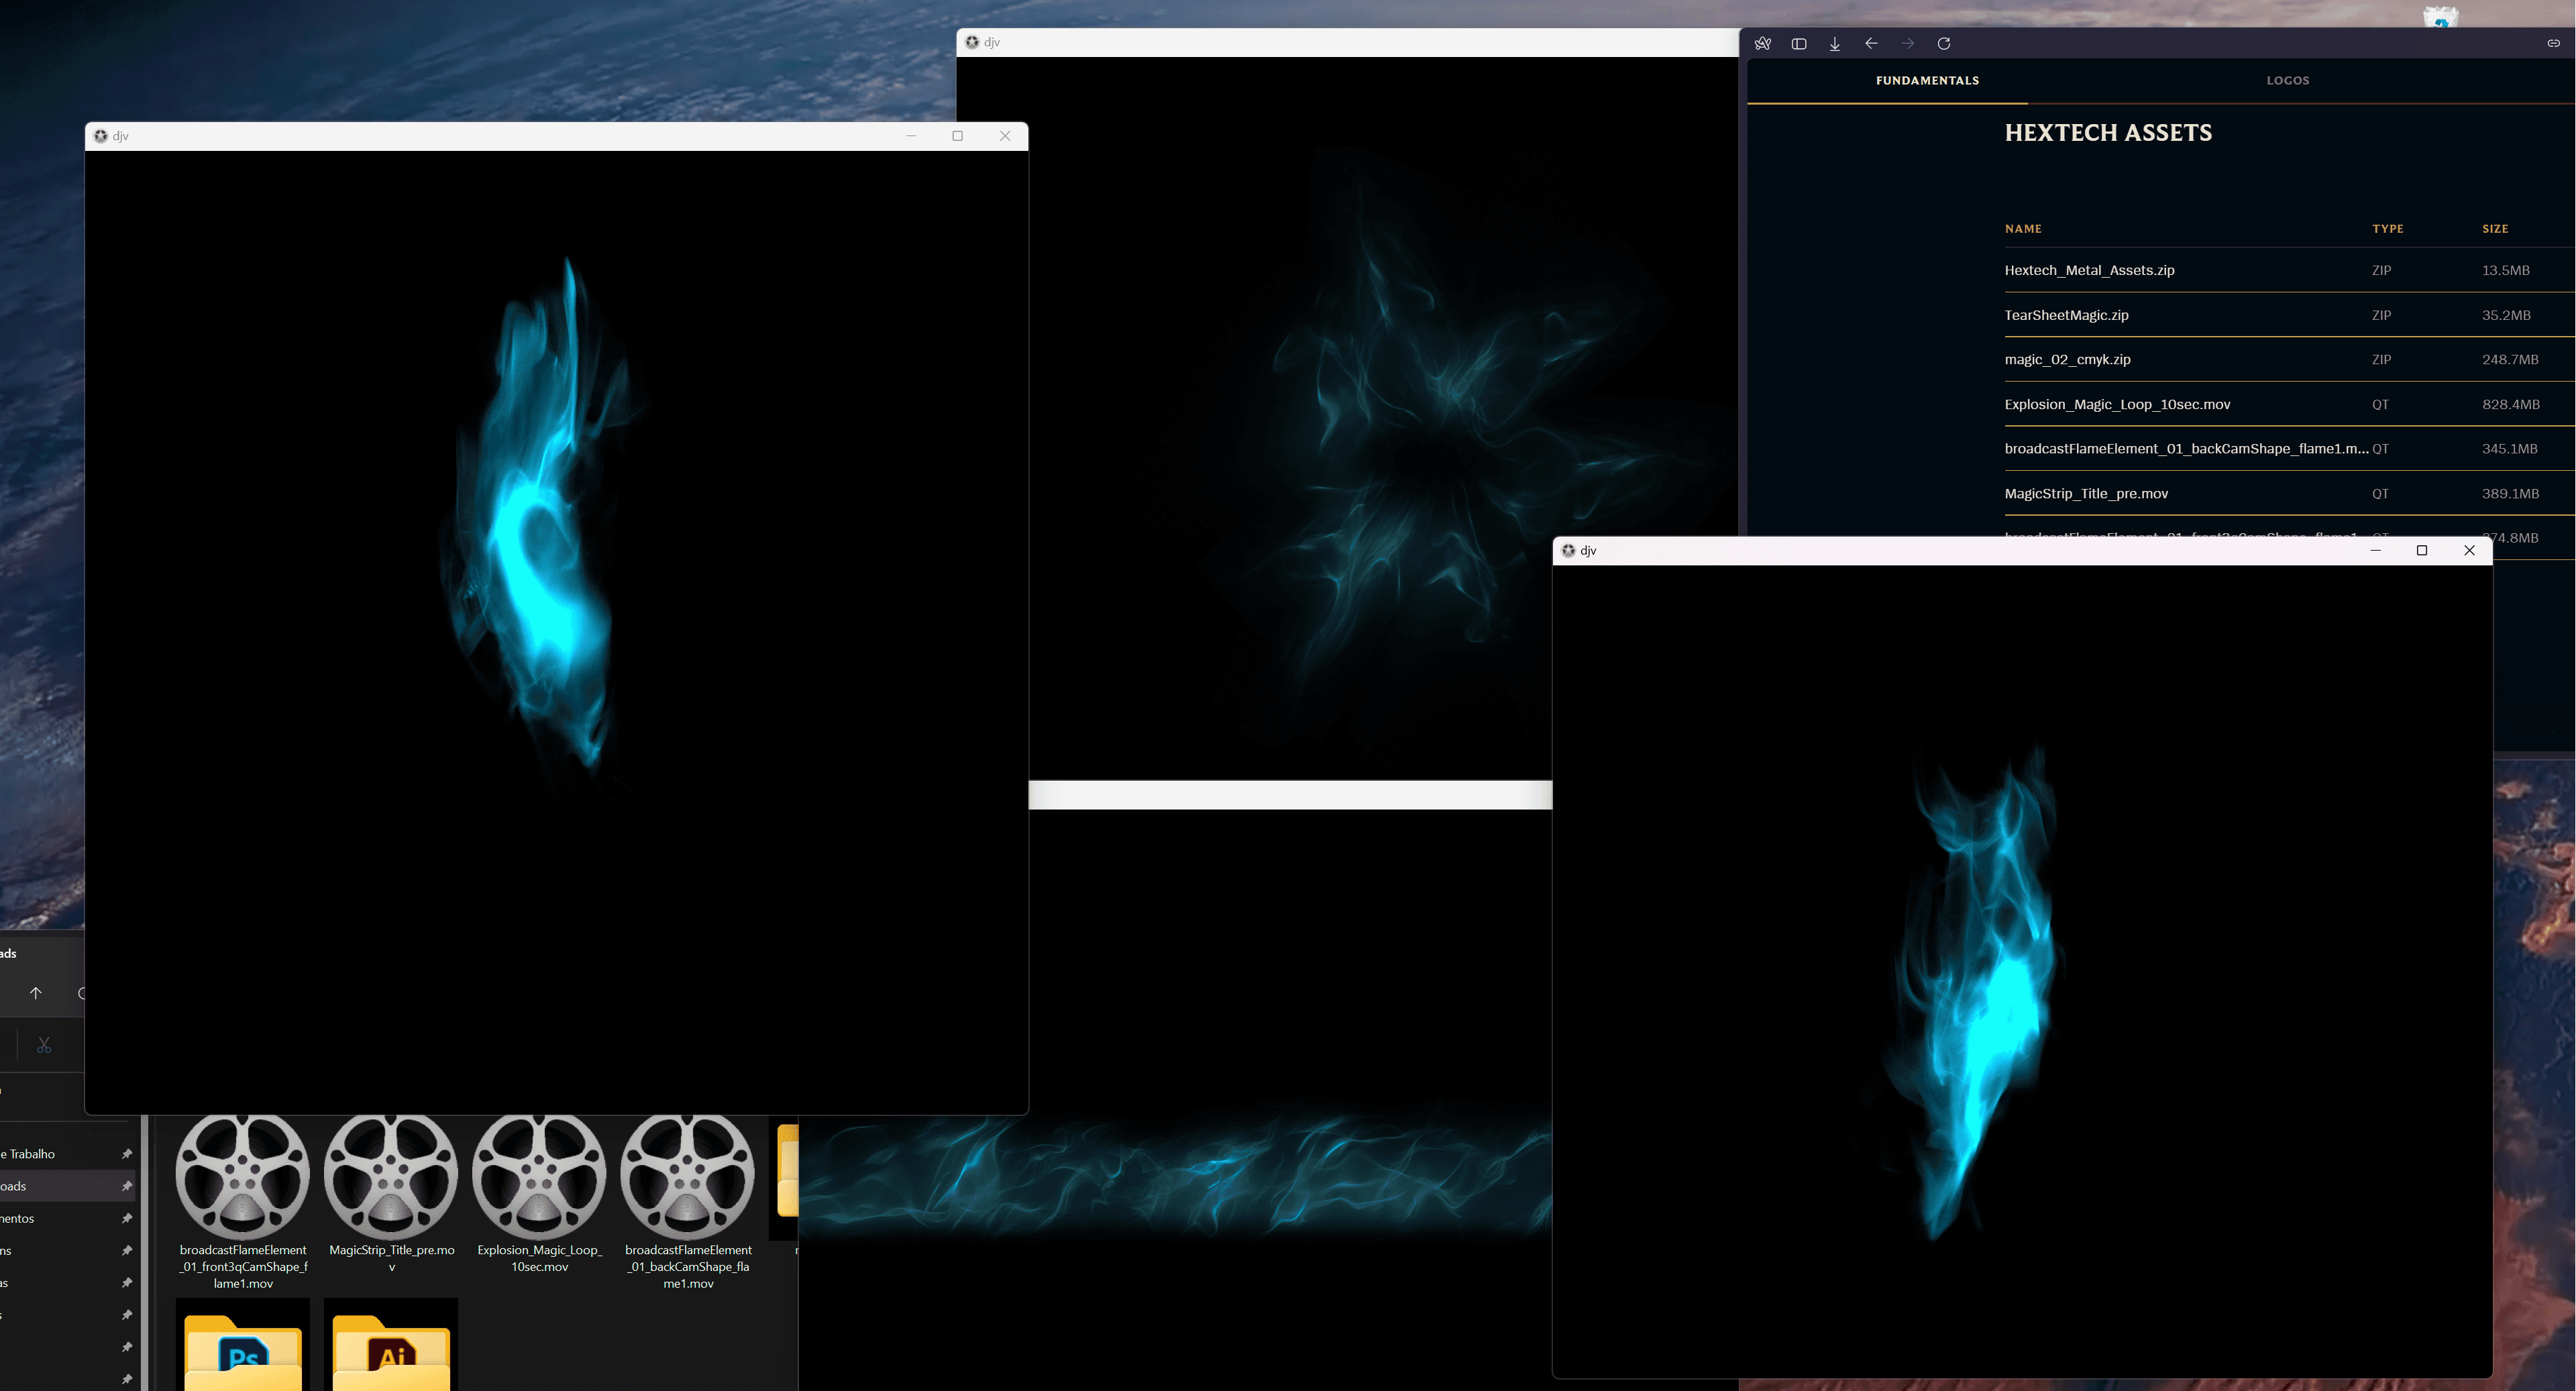Open the Photoshop (Ps) folder
Screen dimensions: 2576x1391
click(x=243, y=1350)
